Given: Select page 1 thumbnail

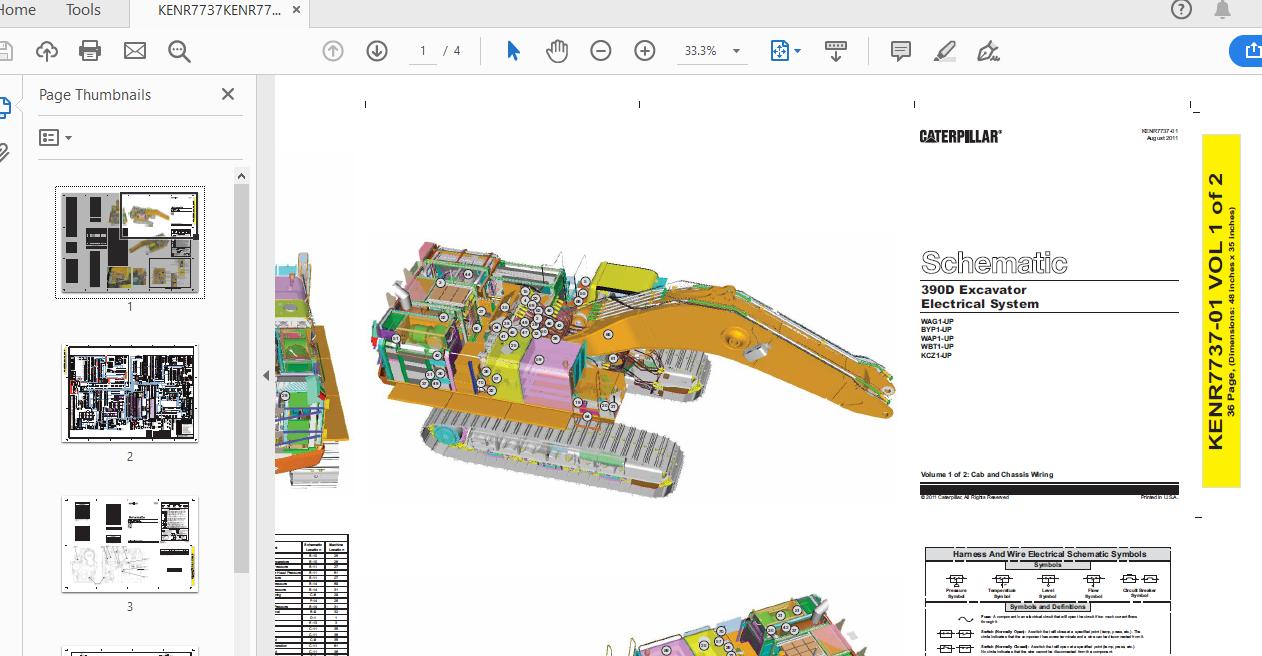Looking at the screenshot, I should [130, 242].
